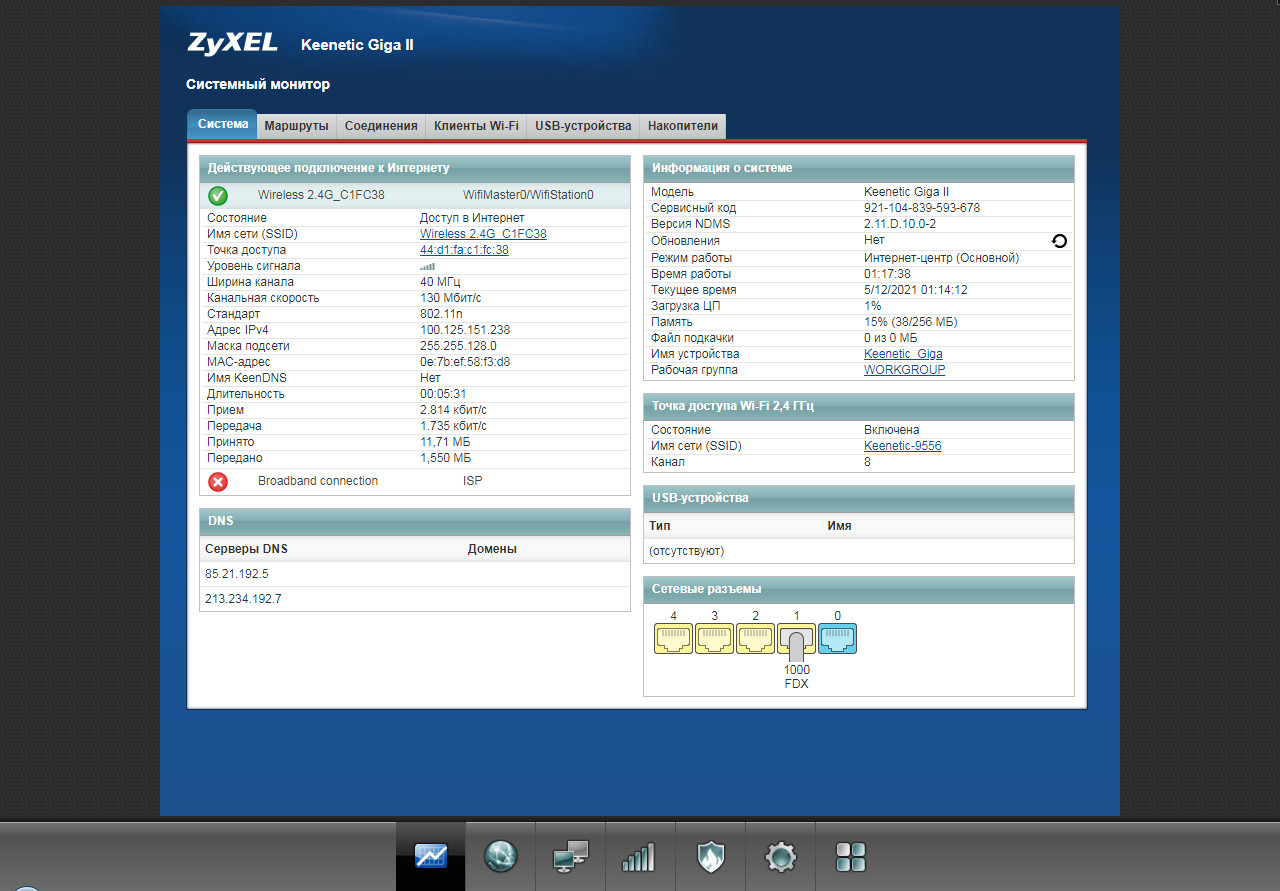Image resolution: width=1280 pixels, height=891 pixels.
Task: Click the 1000 FDX port speed label
Action: pos(797,677)
